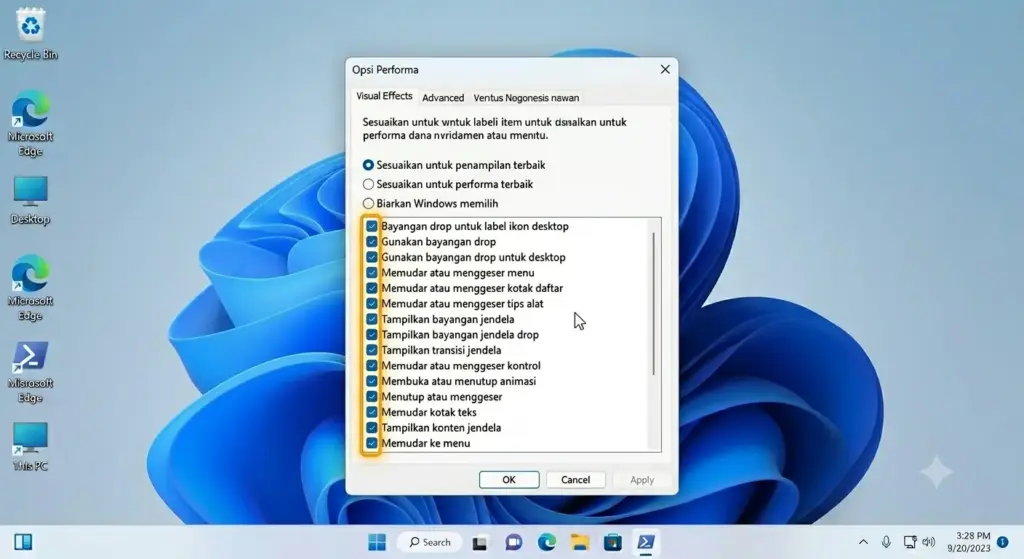Select 'Sesuaikan untuk performa terbaik' radio option
Screen dimensions: 1024x559
tap(368, 184)
